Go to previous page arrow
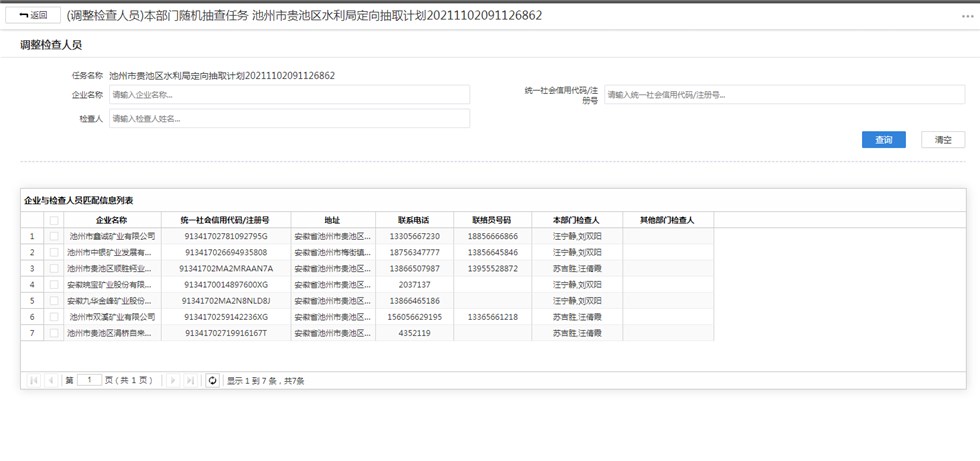Viewport: 980px width, 461px height. point(51,380)
